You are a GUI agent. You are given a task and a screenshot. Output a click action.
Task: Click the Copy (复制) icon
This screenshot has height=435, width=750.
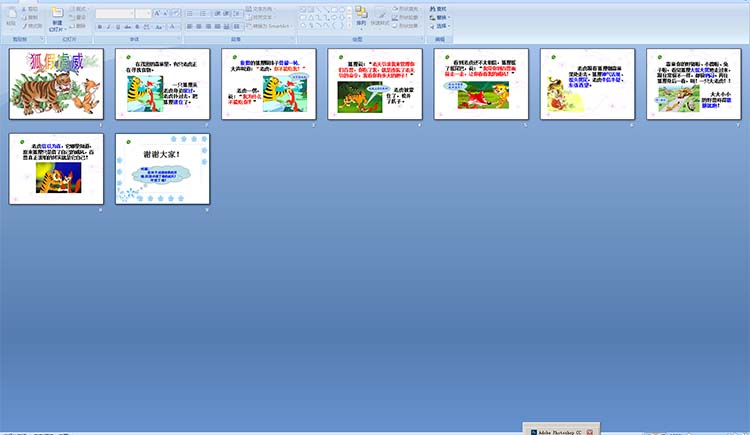pyautogui.click(x=24, y=18)
